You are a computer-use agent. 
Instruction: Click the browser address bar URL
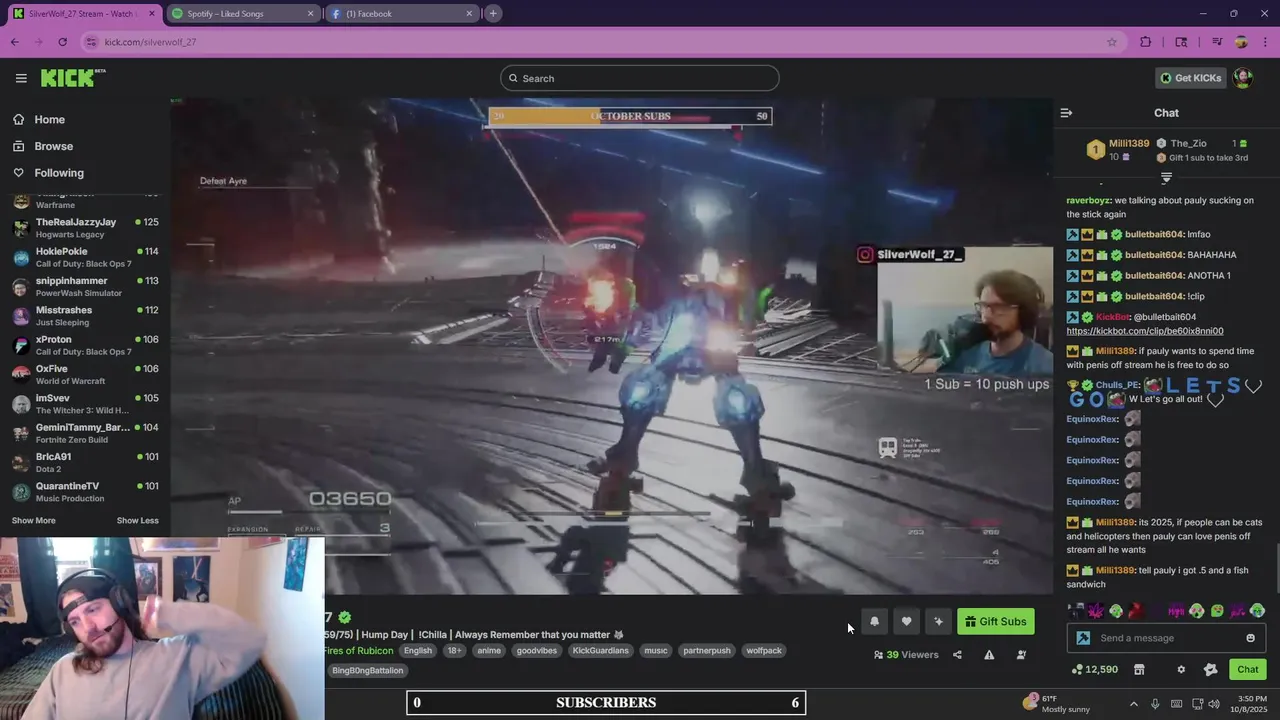pos(150,42)
